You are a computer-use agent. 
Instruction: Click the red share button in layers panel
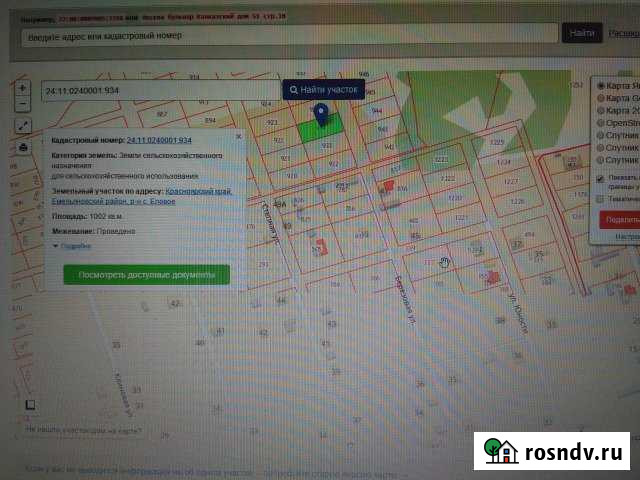(x=620, y=219)
